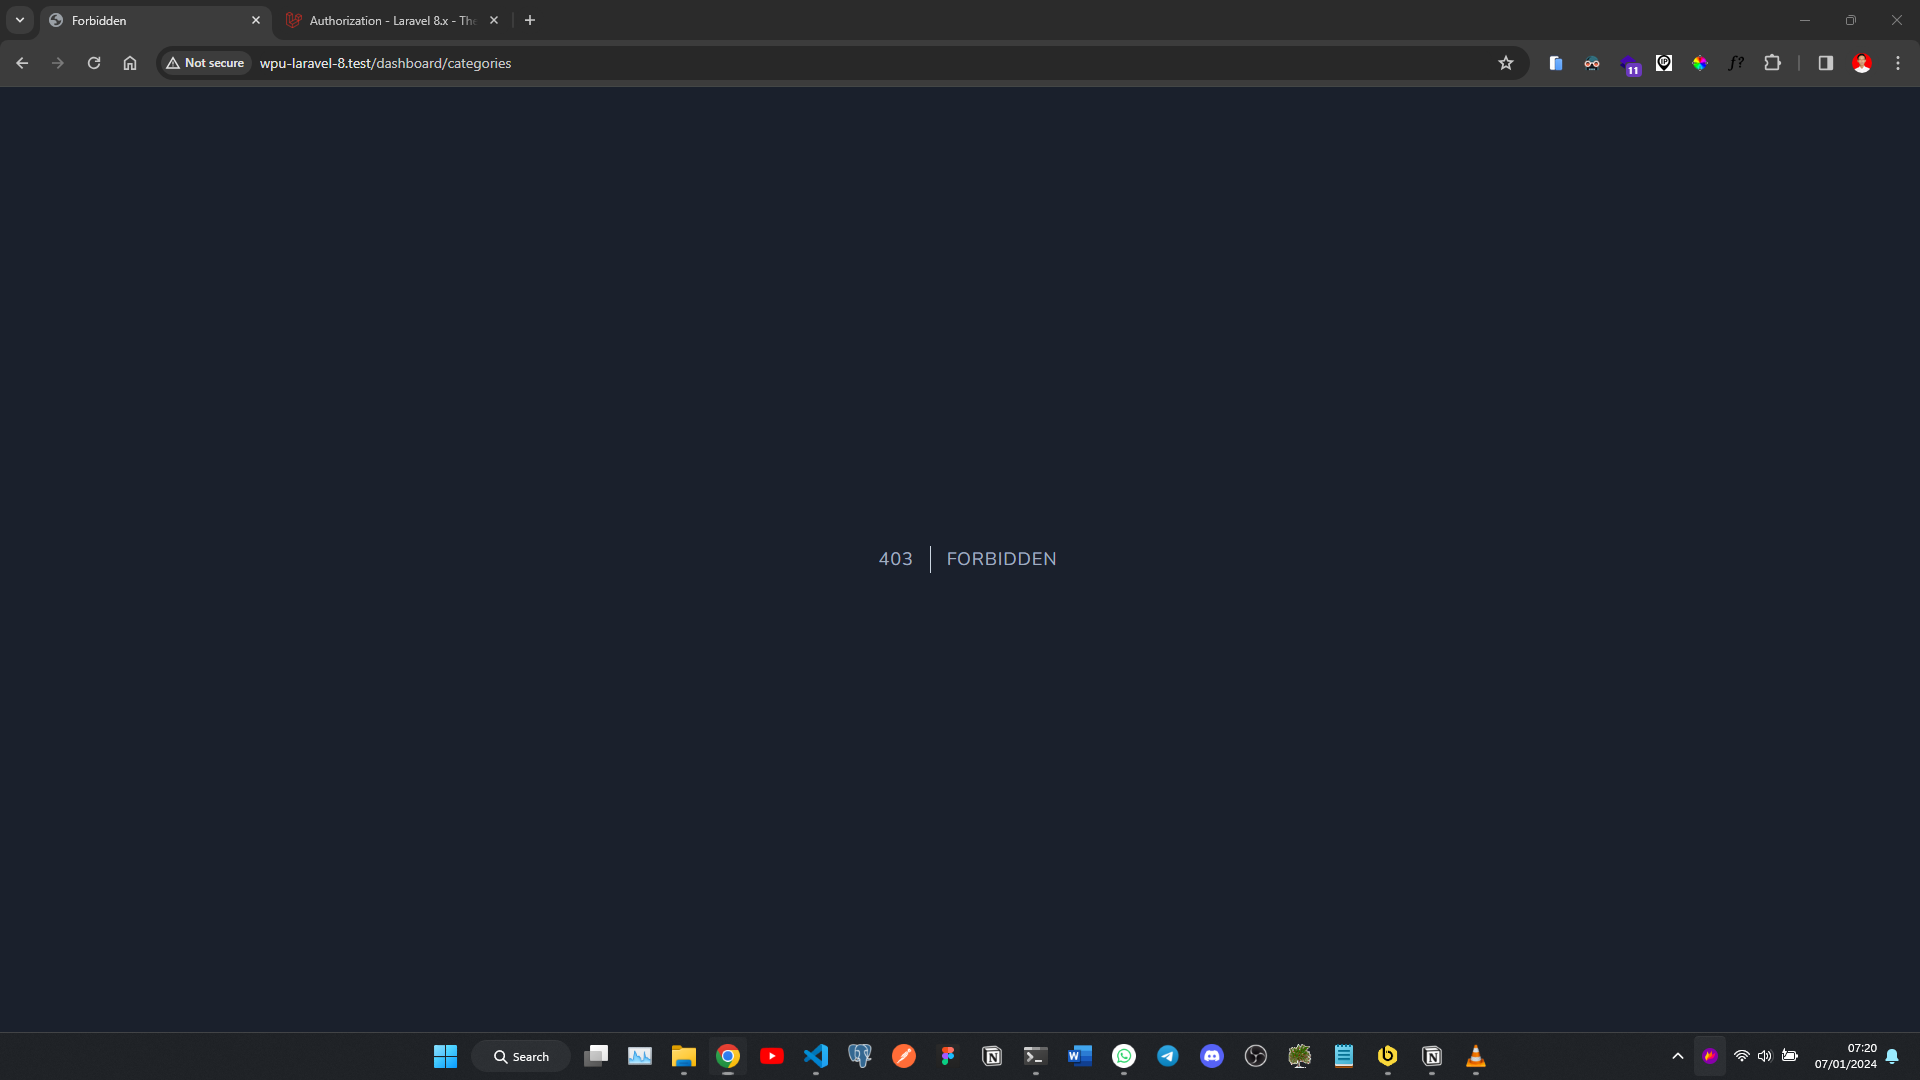Image resolution: width=1920 pixels, height=1080 pixels.
Task: Open the Chrome profile avatar
Action: pyautogui.click(x=1862, y=63)
